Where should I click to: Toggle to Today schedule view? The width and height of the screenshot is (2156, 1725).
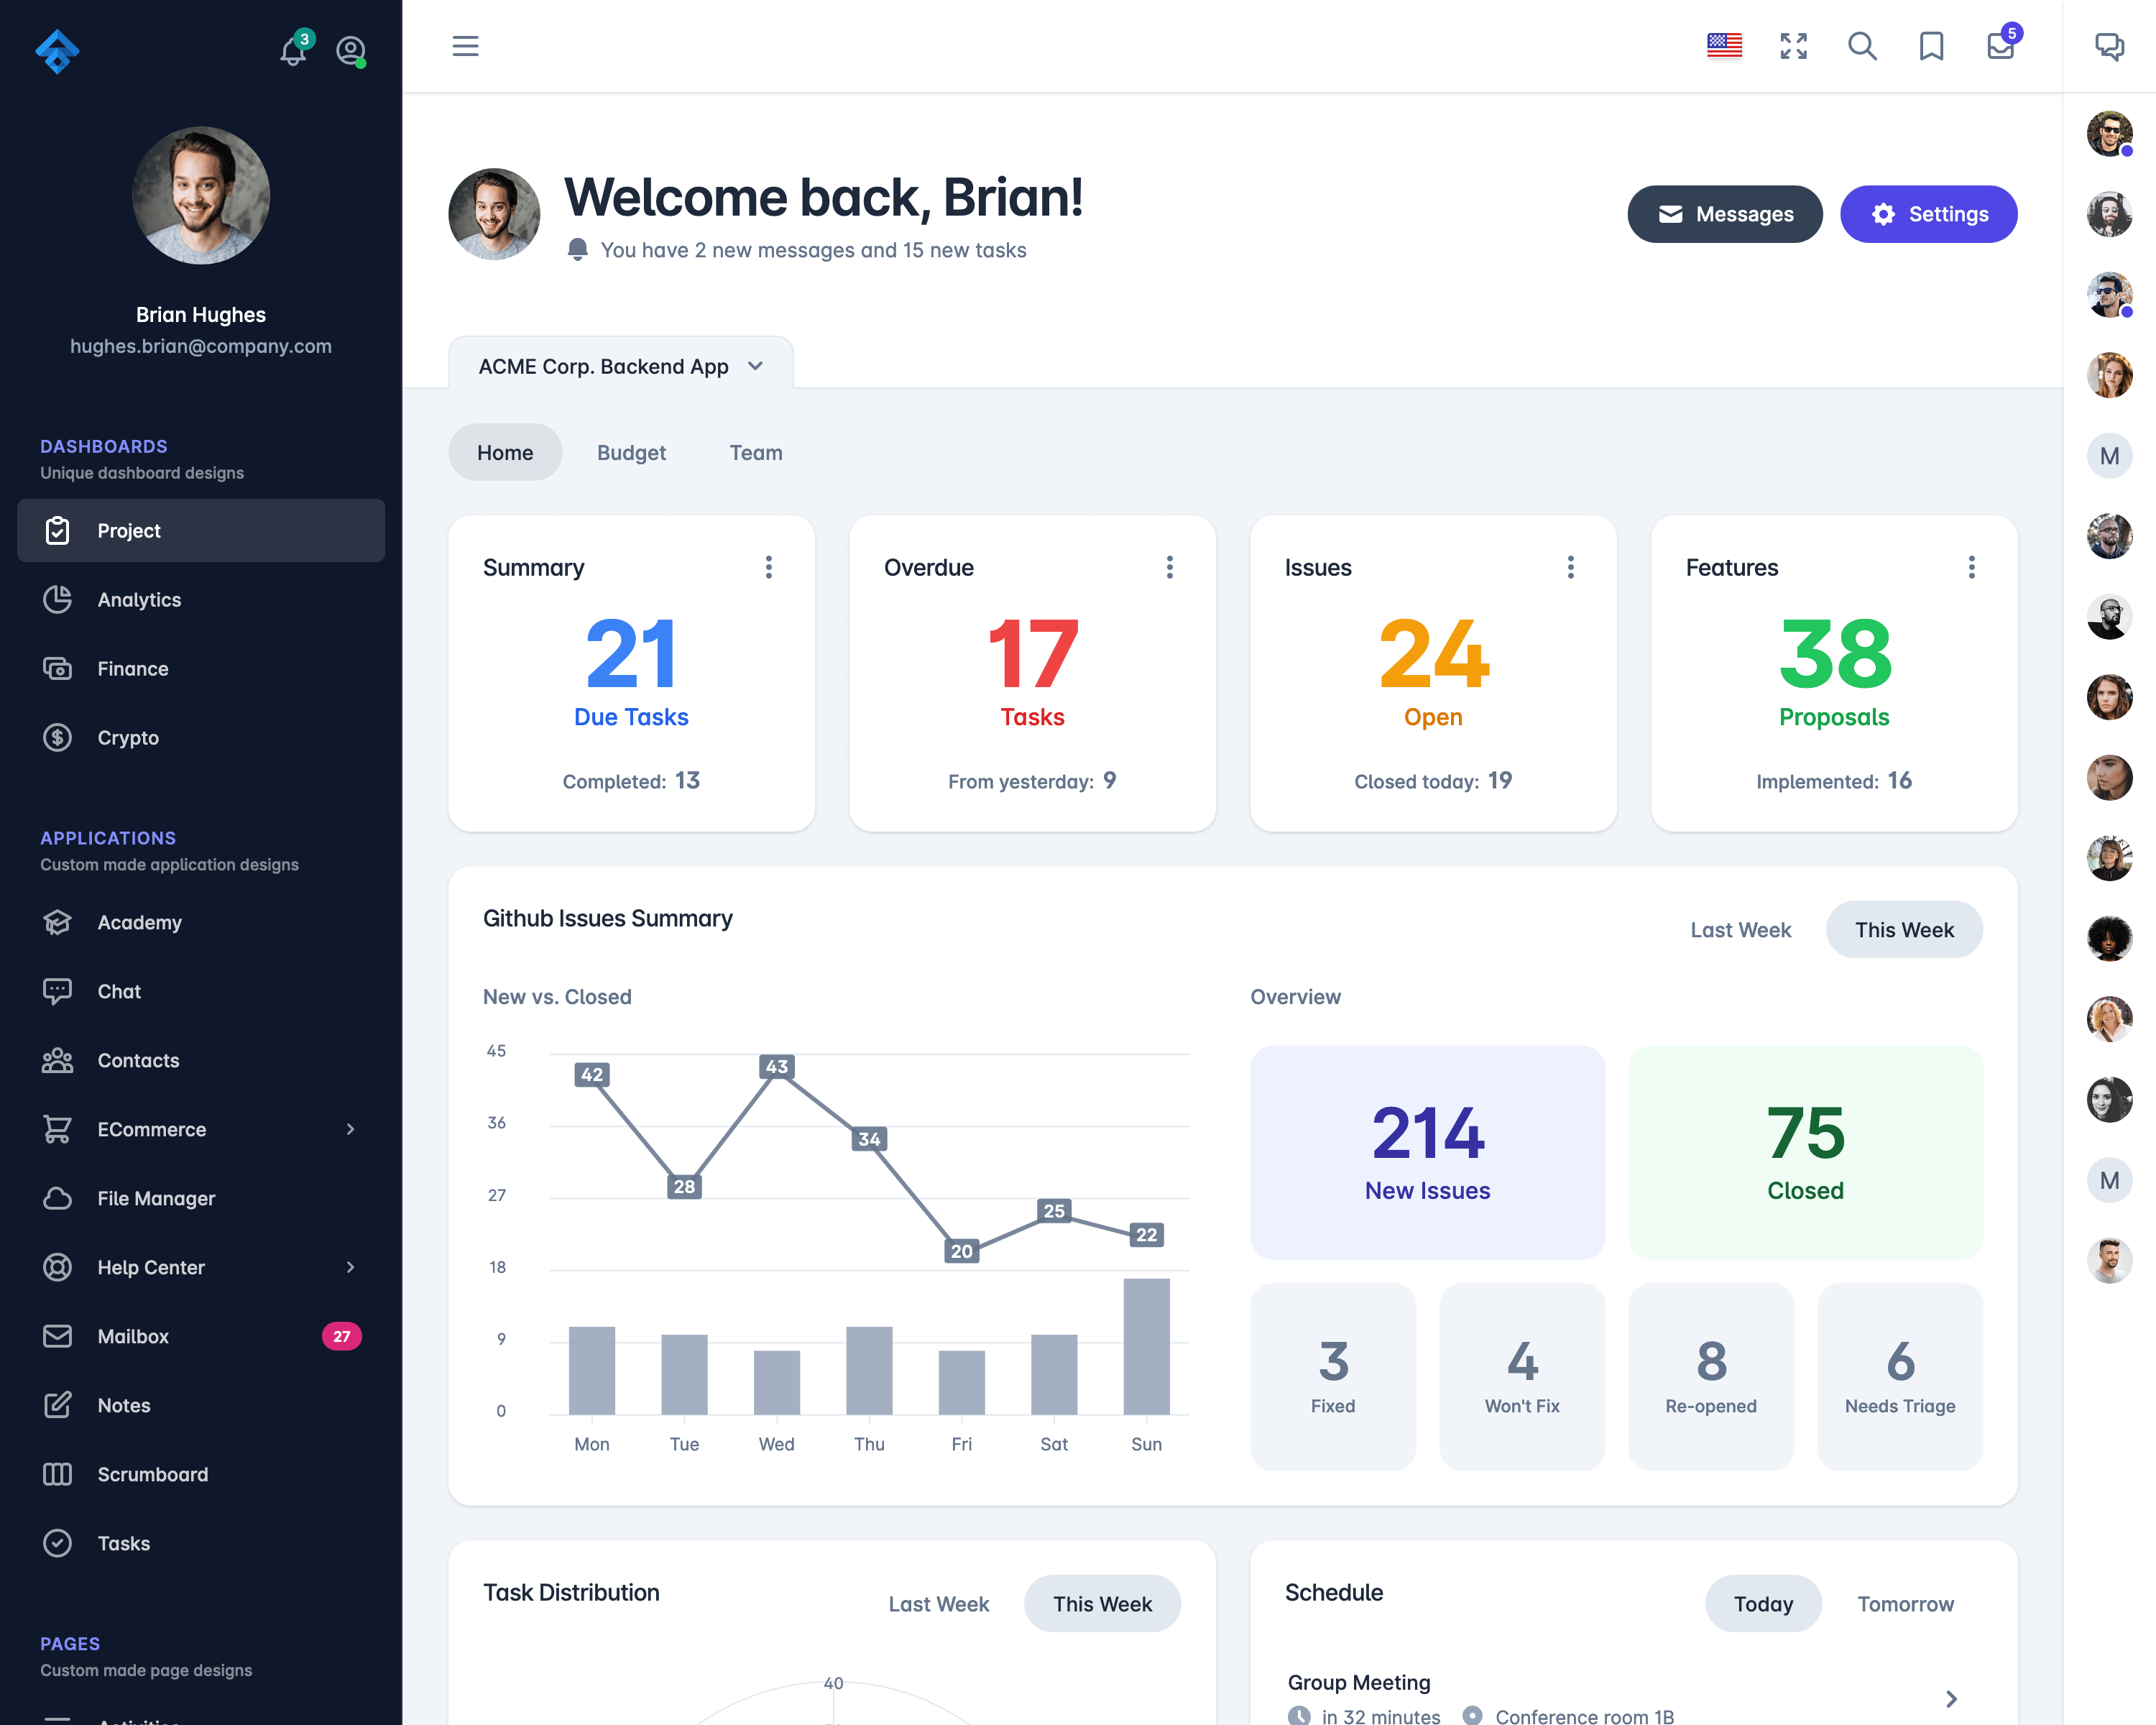tap(1761, 1604)
